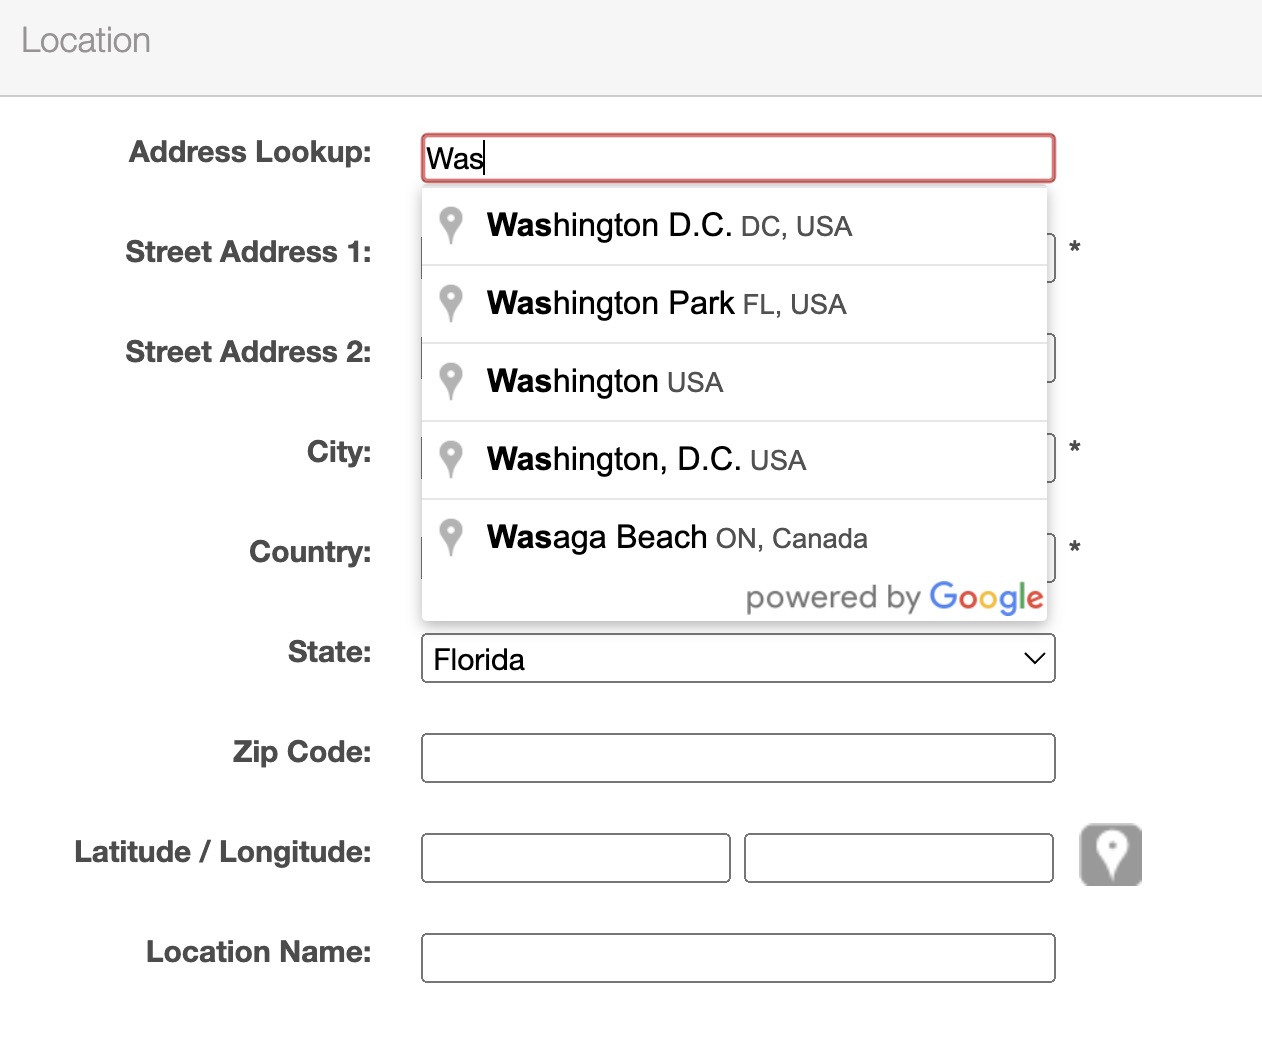1262x1060 pixels.
Task: Click into the Zip Code input box
Action: pyautogui.click(x=738, y=758)
